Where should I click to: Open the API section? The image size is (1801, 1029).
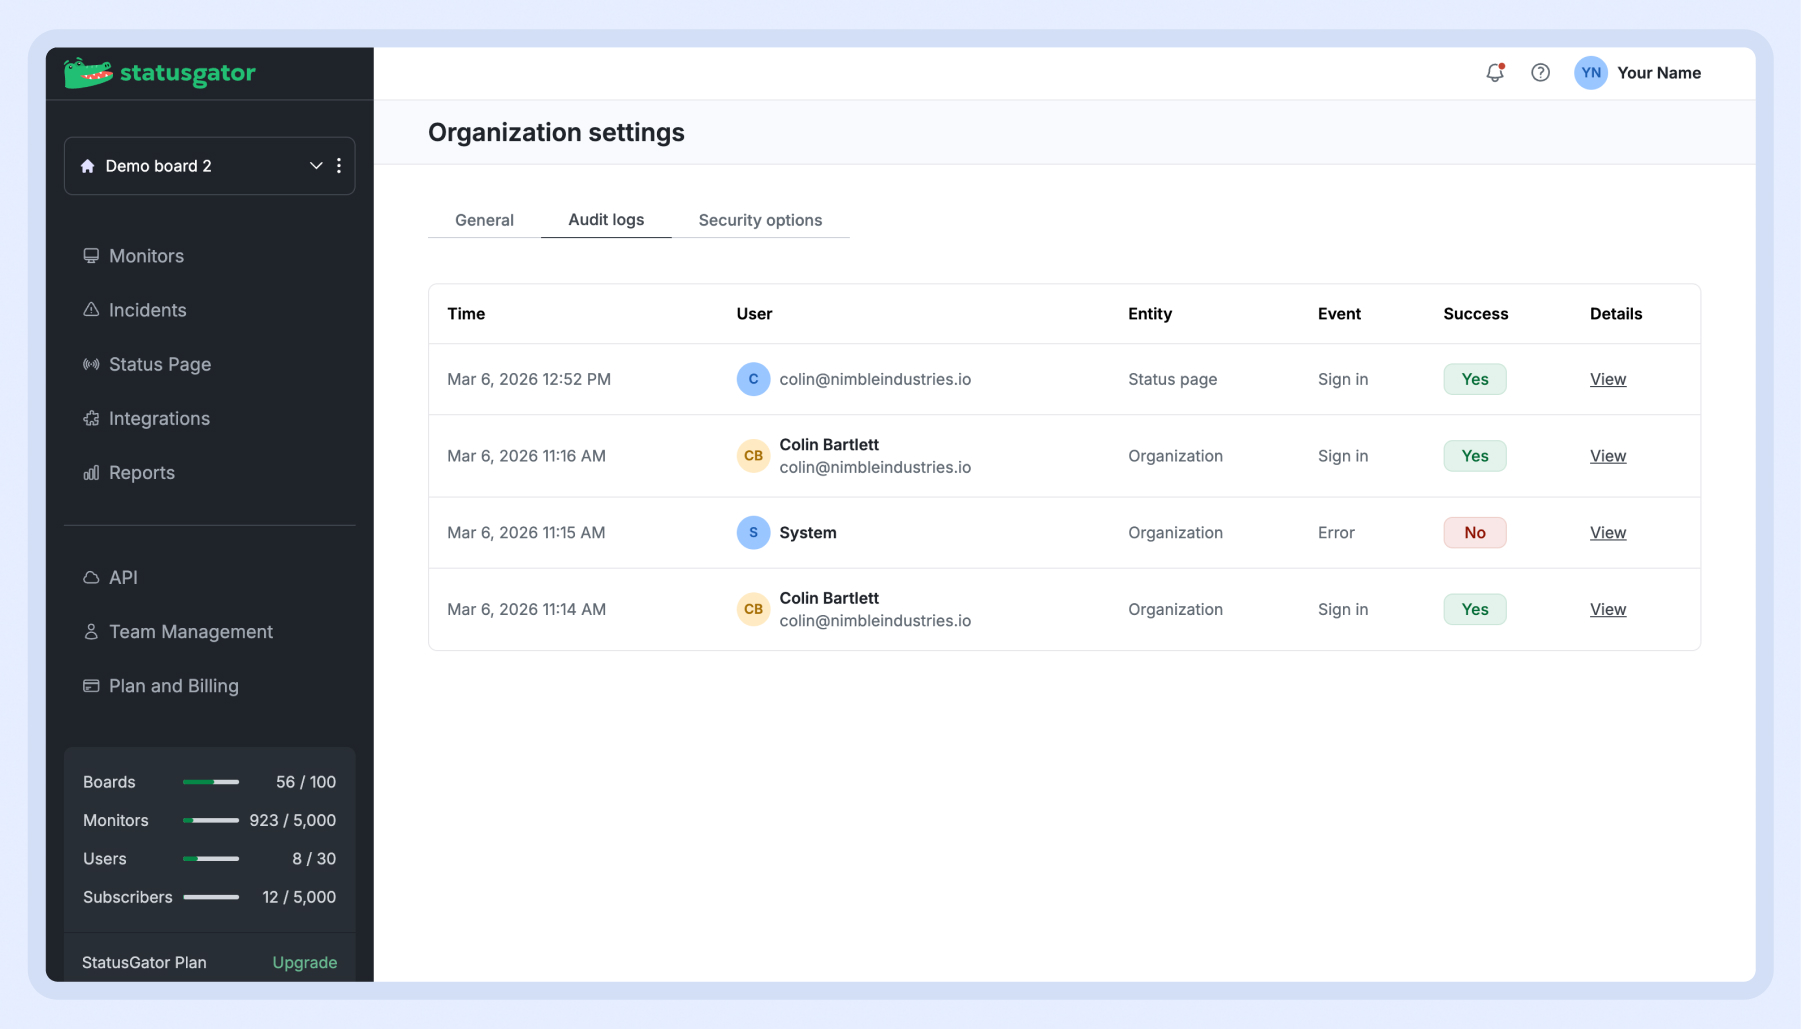pyautogui.click(x=123, y=577)
